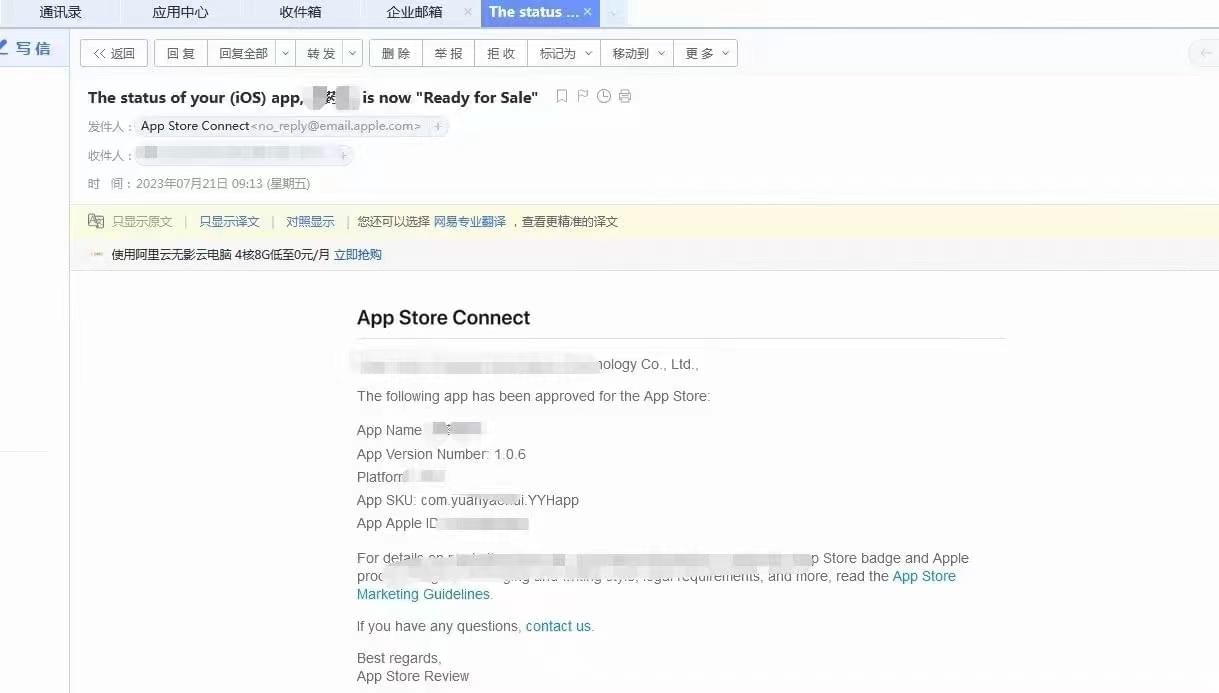Add sender App Store Connect with plus icon
This screenshot has height=693, width=1219.
tap(437, 126)
